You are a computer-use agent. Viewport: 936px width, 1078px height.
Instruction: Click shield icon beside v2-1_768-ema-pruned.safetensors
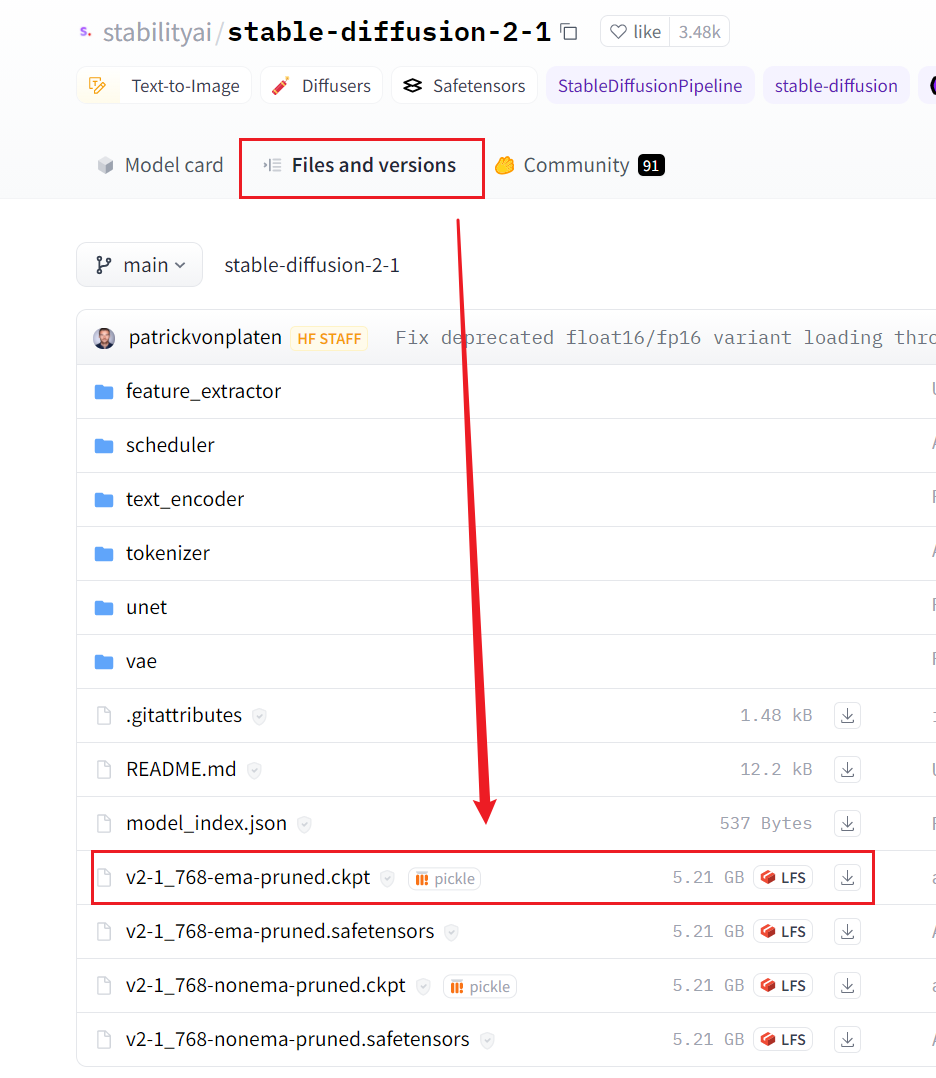(x=451, y=932)
